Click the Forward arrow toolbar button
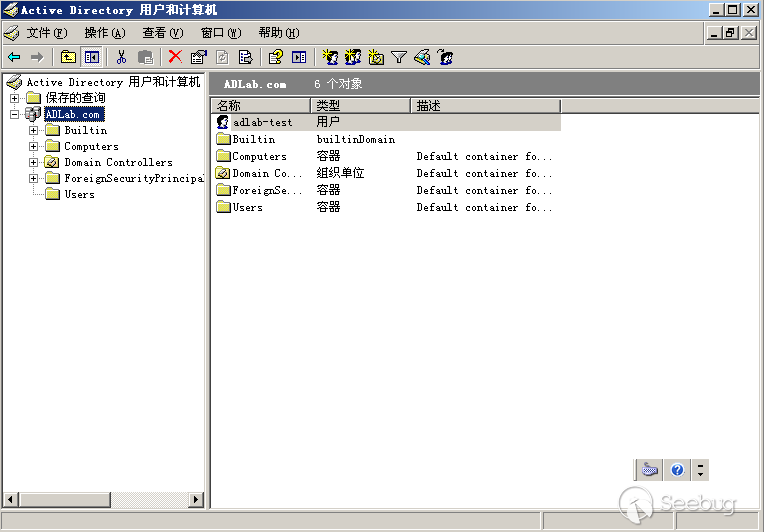The width and height of the screenshot is (764, 532). pos(37,57)
